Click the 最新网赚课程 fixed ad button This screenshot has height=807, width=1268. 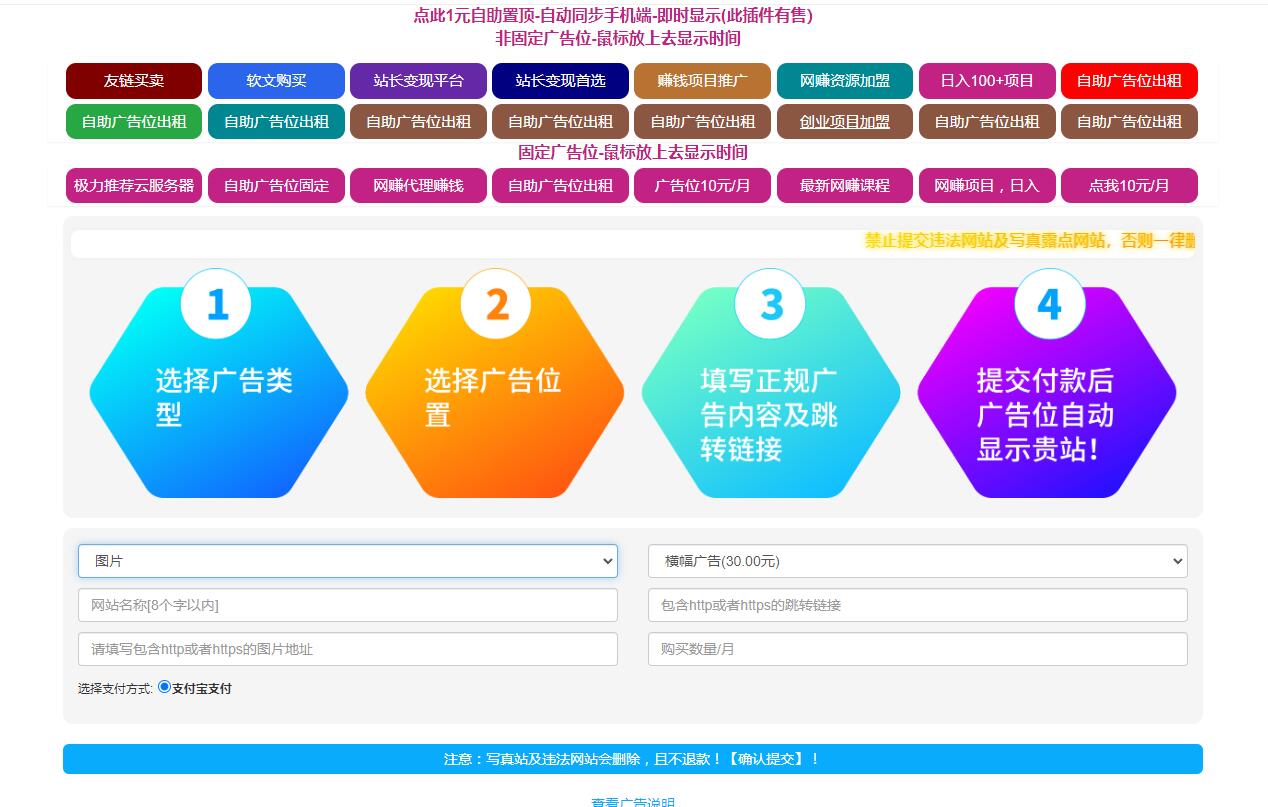tap(845, 186)
